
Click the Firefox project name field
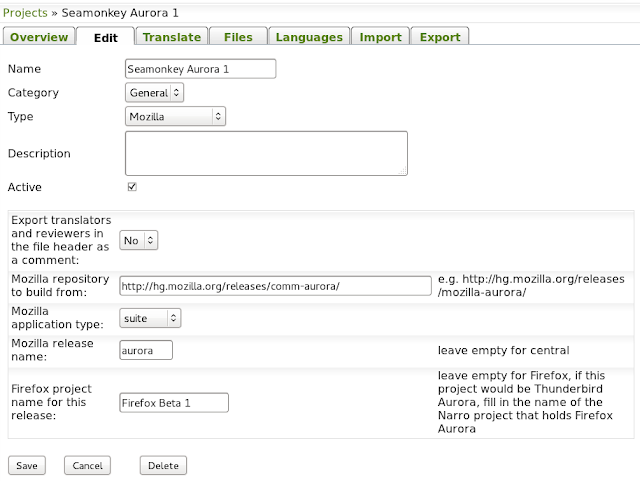click(174, 403)
